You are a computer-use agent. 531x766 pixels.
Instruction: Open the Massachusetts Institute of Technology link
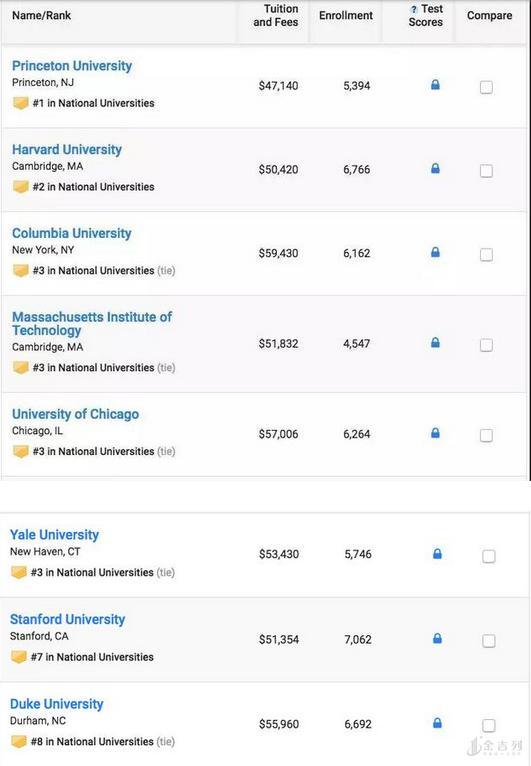(x=92, y=323)
